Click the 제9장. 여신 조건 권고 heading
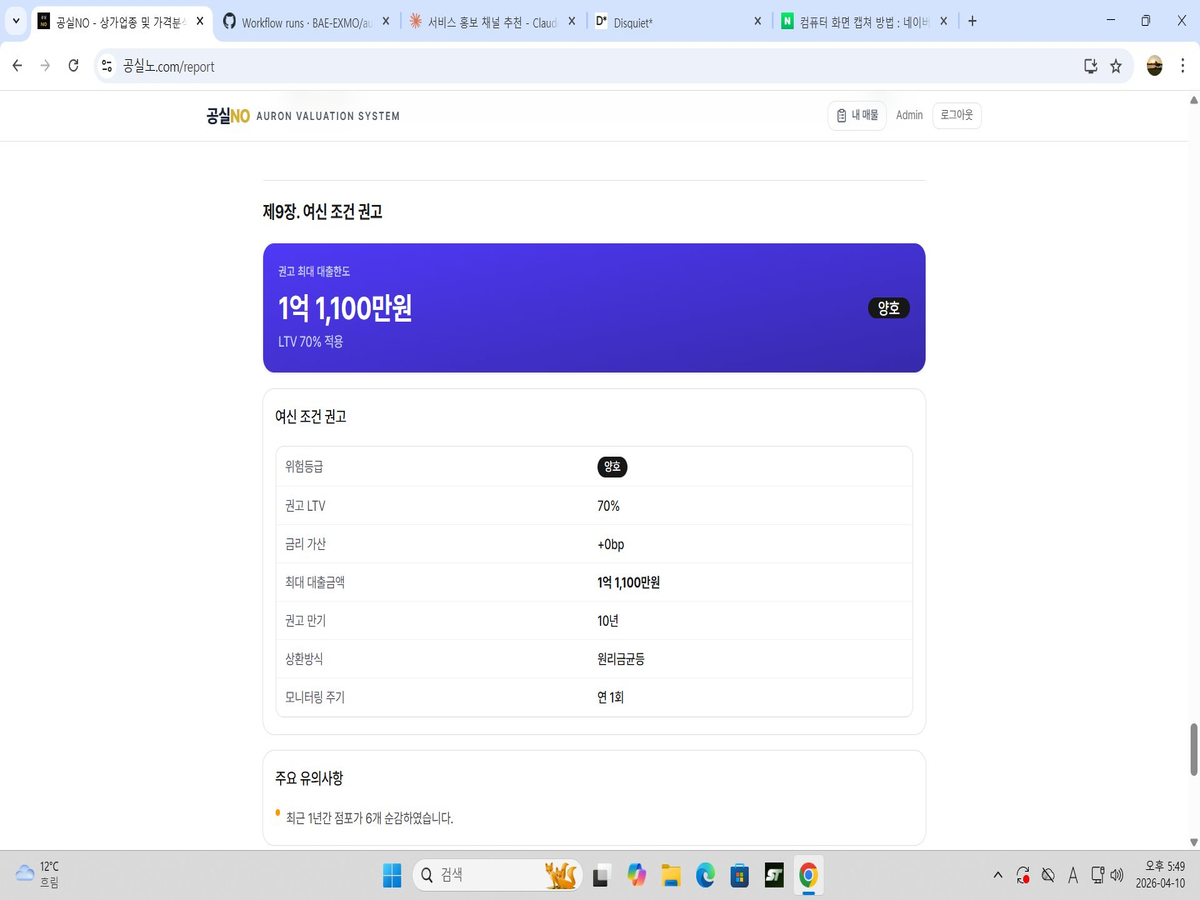The image size is (1200, 900). point(322,212)
